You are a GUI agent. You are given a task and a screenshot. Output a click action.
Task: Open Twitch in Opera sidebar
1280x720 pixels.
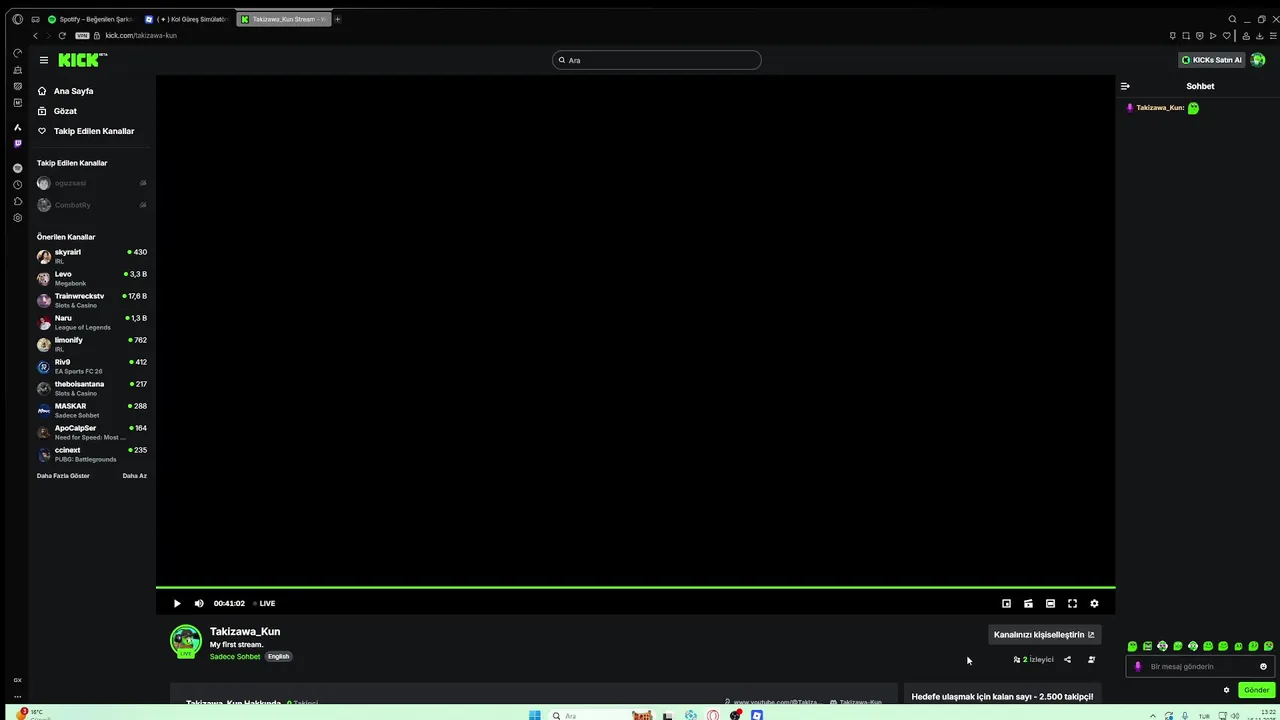point(17,144)
